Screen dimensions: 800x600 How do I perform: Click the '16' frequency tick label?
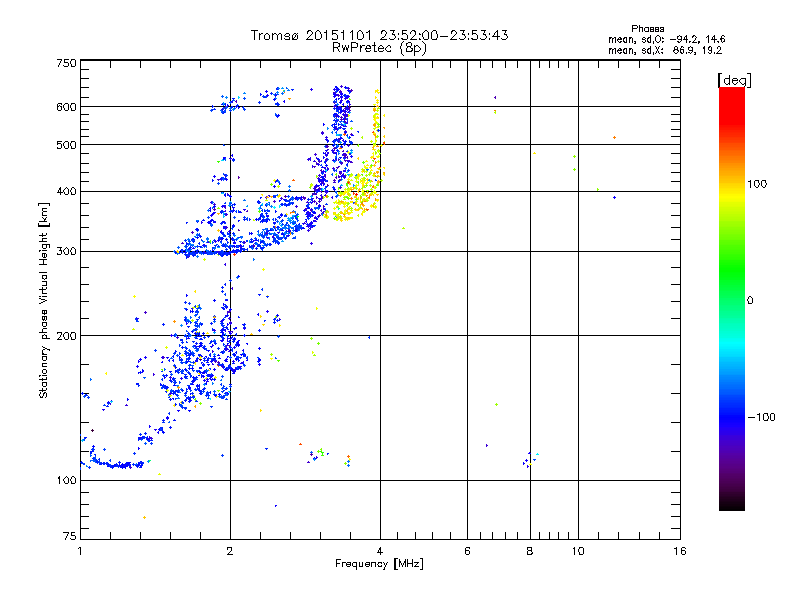coord(680,551)
